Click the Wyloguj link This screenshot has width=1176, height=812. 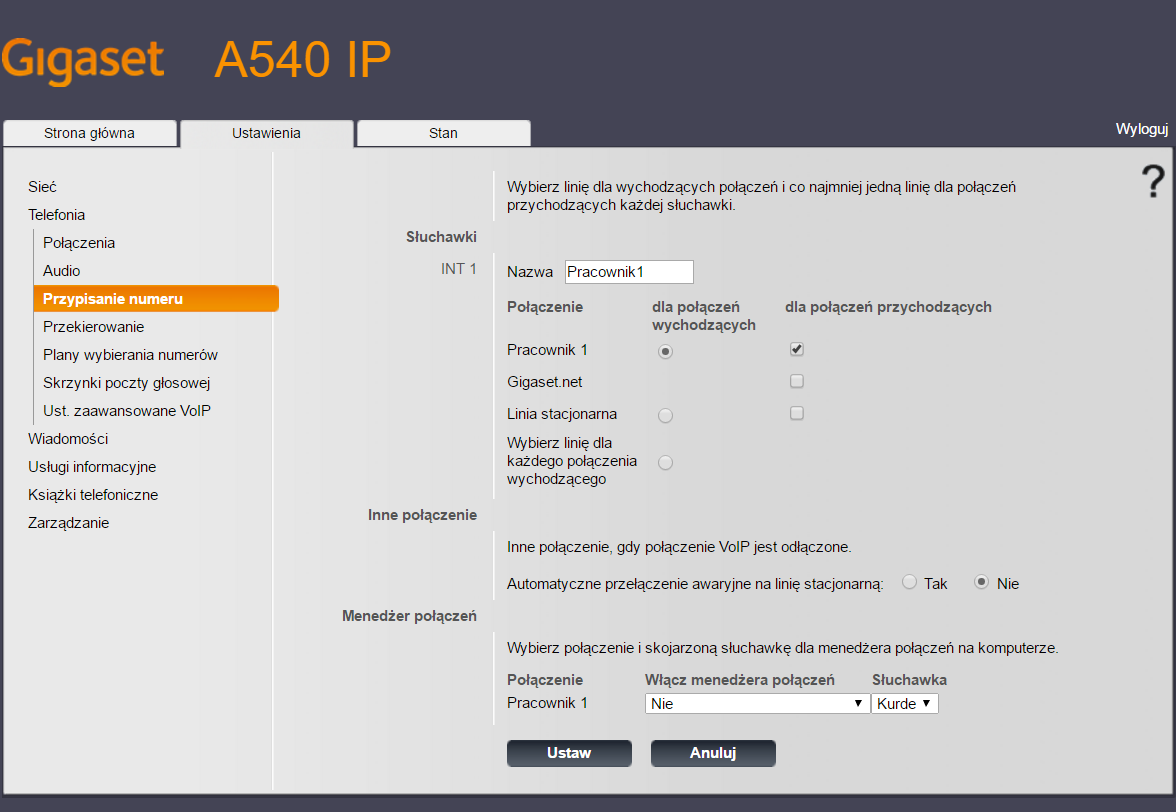click(x=1142, y=129)
